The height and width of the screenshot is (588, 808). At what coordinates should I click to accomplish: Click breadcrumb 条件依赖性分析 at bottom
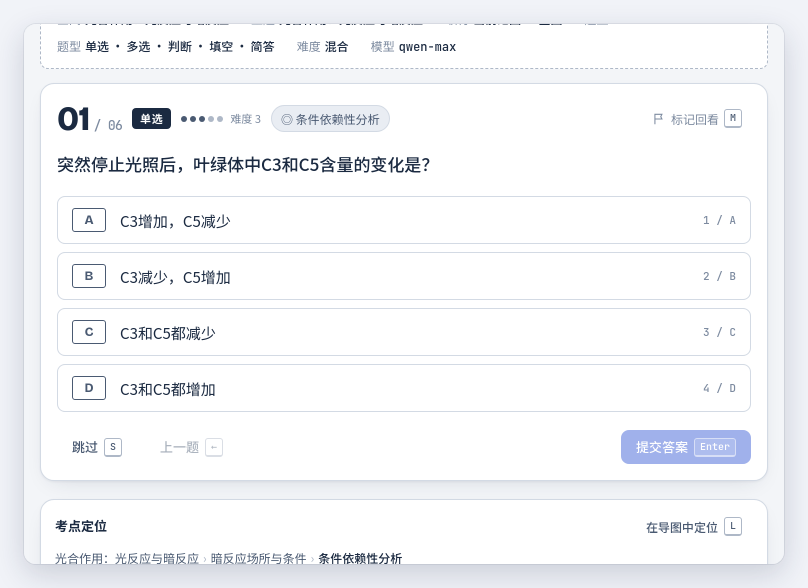(360, 559)
